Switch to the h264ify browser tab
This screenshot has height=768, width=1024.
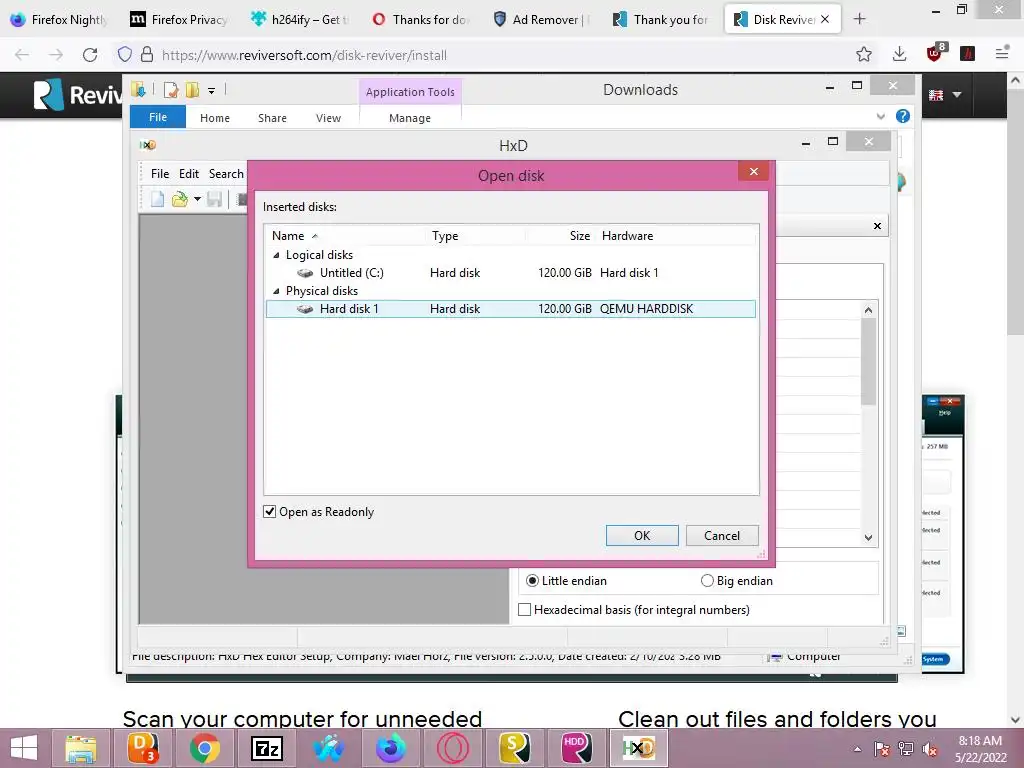pyautogui.click(x=301, y=19)
